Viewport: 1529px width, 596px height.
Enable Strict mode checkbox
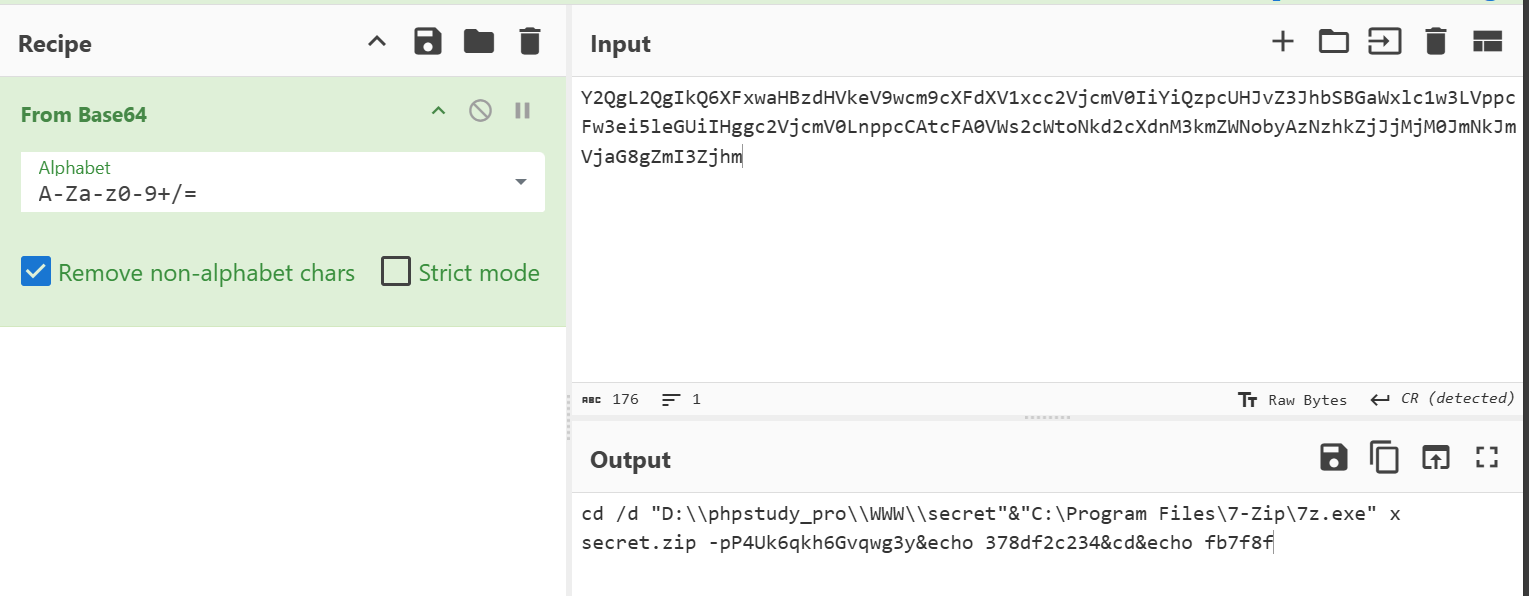tap(396, 272)
